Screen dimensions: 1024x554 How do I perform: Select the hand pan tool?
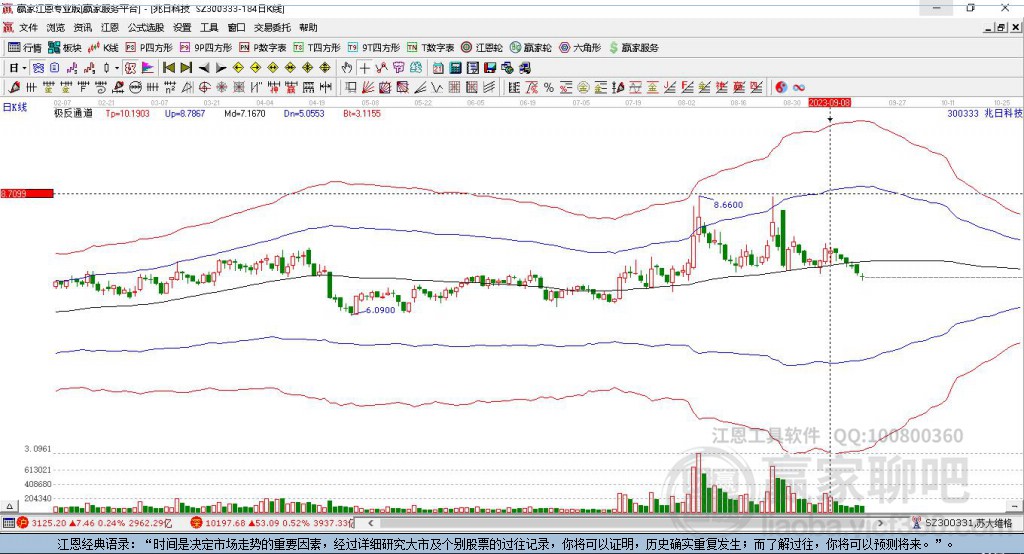coord(347,68)
